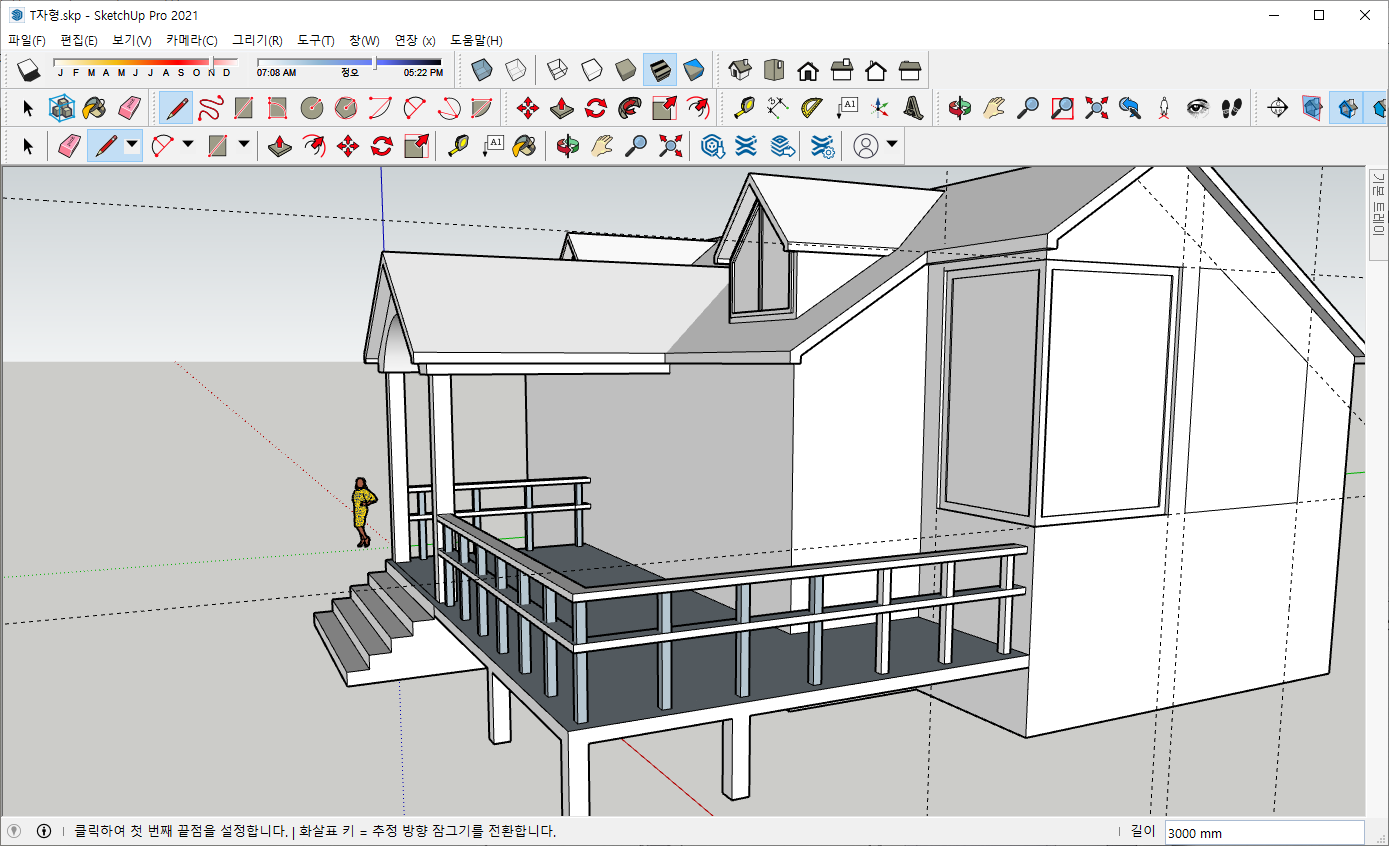This screenshot has width=1389, height=846.
Task: Switch to Top standard view
Action: tap(774, 70)
